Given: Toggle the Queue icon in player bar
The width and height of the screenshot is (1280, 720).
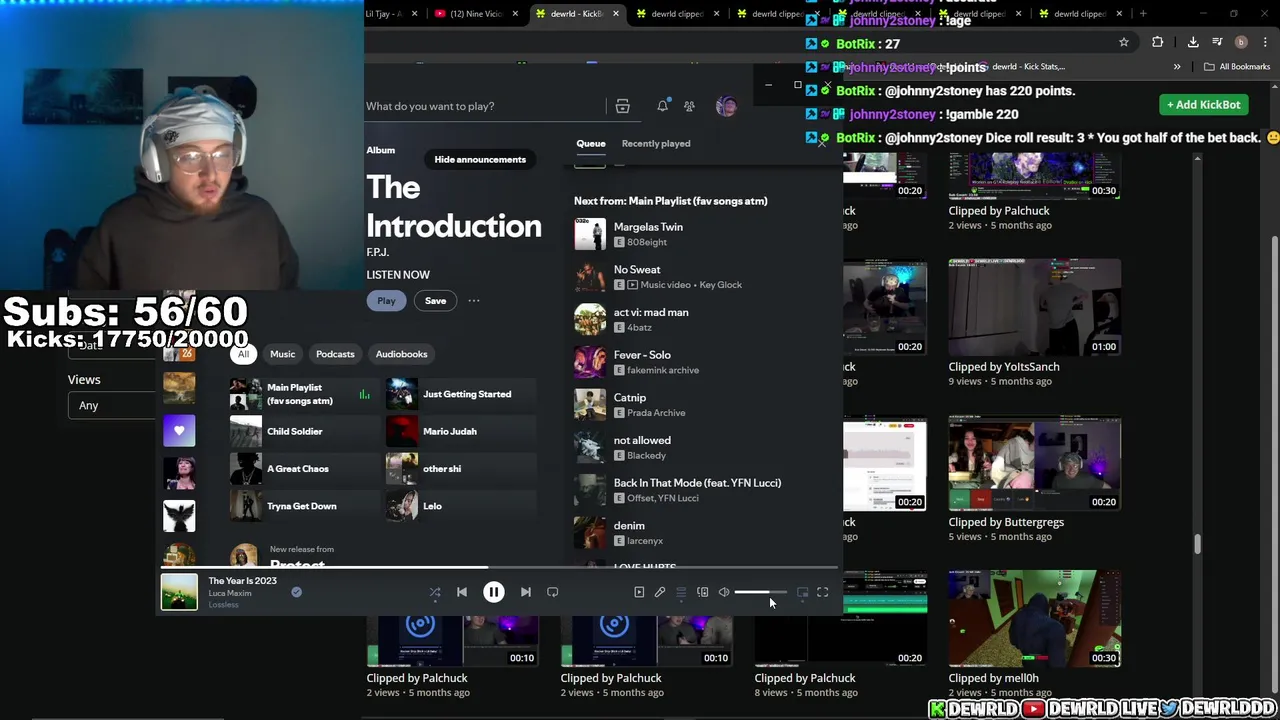Looking at the screenshot, I should (x=681, y=592).
